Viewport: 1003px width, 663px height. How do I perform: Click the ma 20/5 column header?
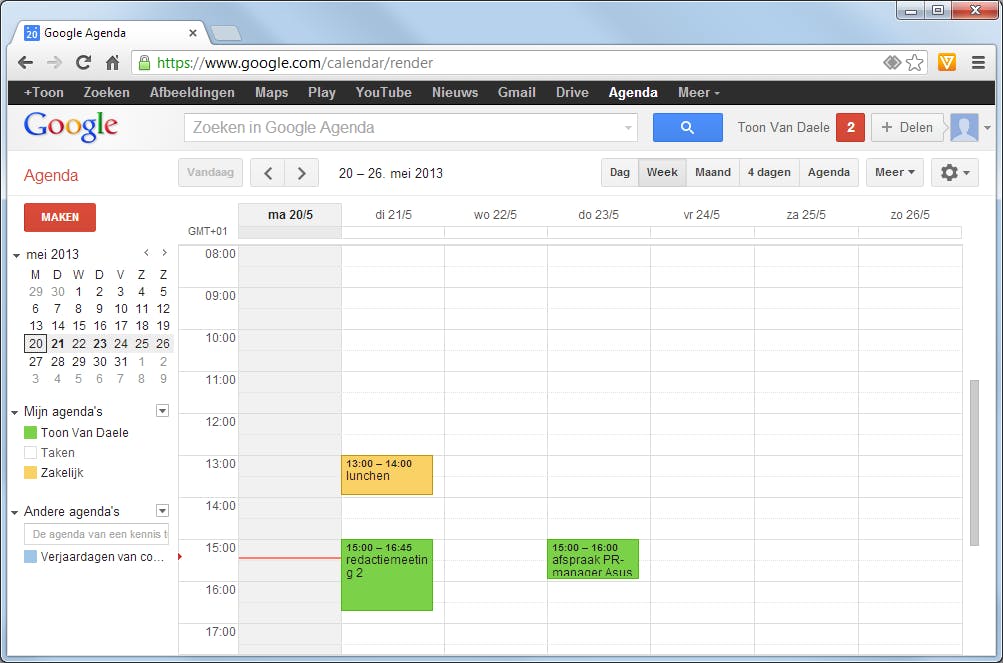tap(290, 215)
